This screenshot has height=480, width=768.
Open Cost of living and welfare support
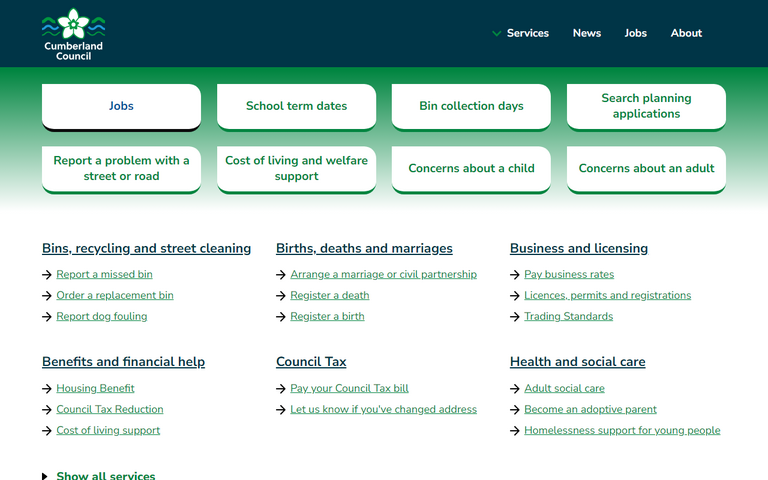[296, 168]
